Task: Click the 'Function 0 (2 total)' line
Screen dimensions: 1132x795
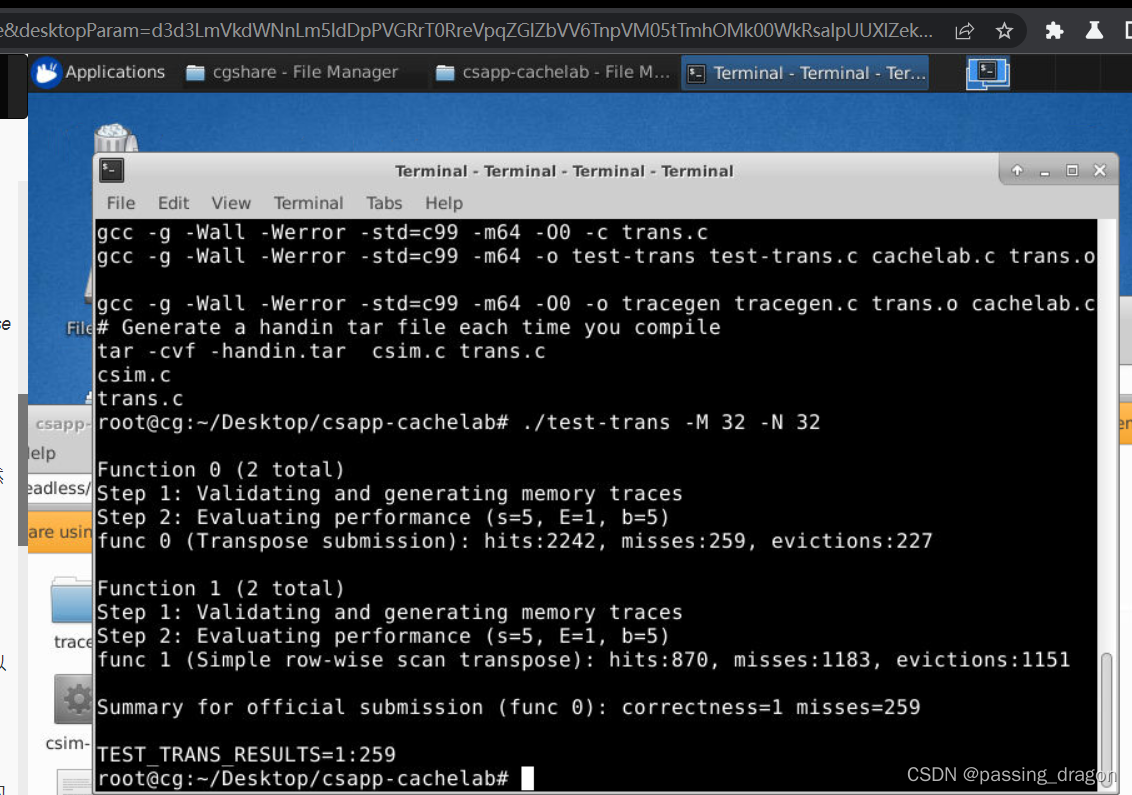Action: pyautogui.click(x=221, y=470)
